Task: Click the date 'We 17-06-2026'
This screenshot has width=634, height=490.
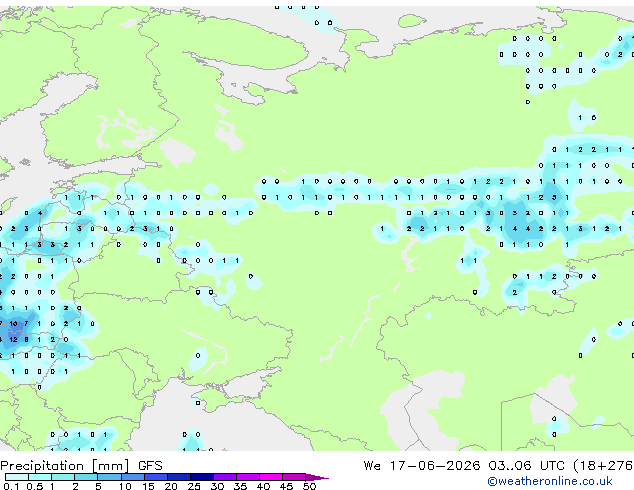Action: [x=422, y=466]
